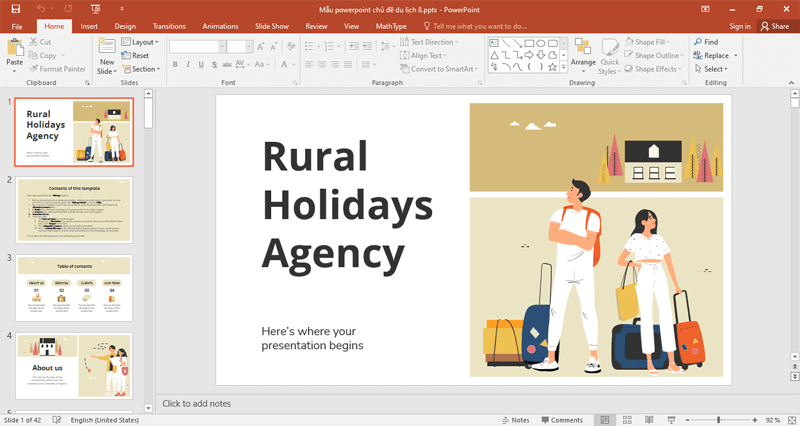
Task: Click zoom in plus button
Action: click(x=755, y=420)
